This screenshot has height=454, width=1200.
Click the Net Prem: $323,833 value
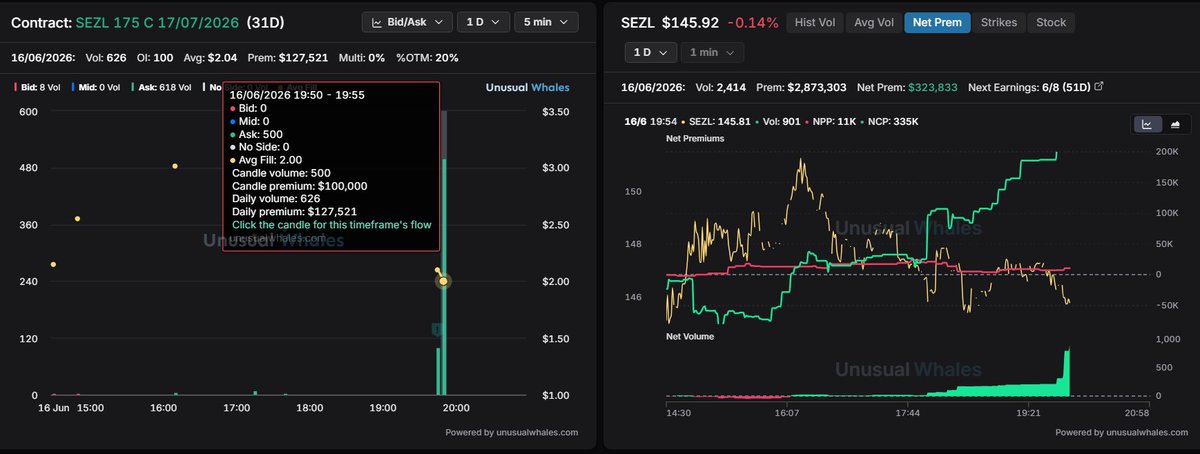(x=906, y=87)
